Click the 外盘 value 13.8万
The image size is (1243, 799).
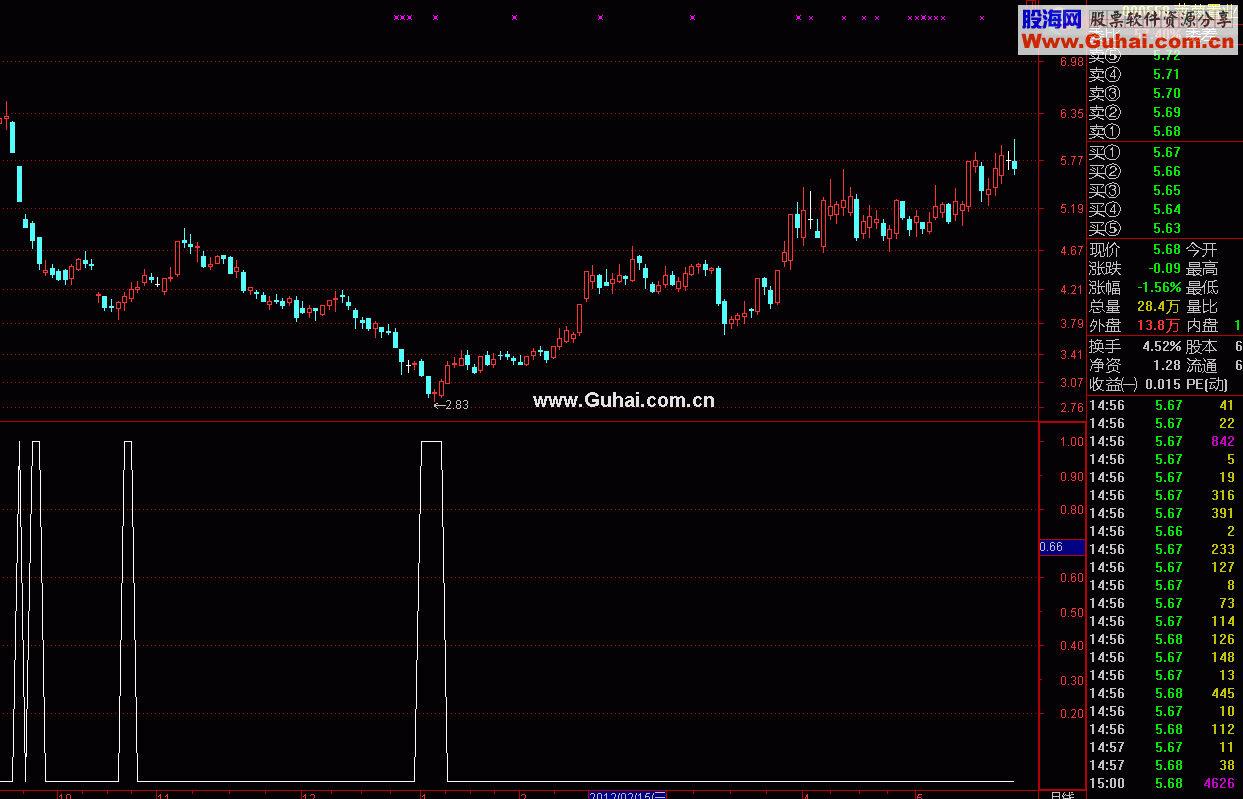[x=1159, y=325]
